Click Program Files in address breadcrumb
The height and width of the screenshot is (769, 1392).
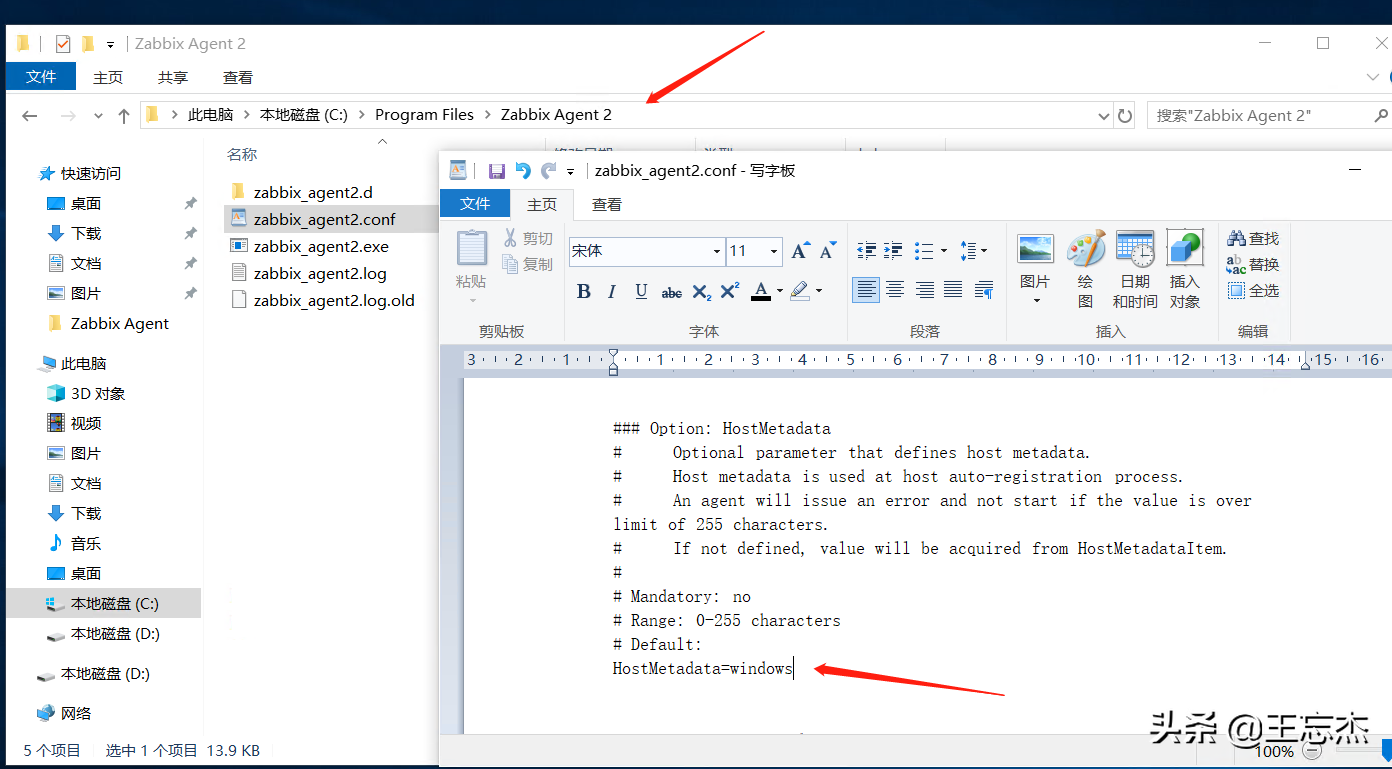pyautogui.click(x=424, y=115)
